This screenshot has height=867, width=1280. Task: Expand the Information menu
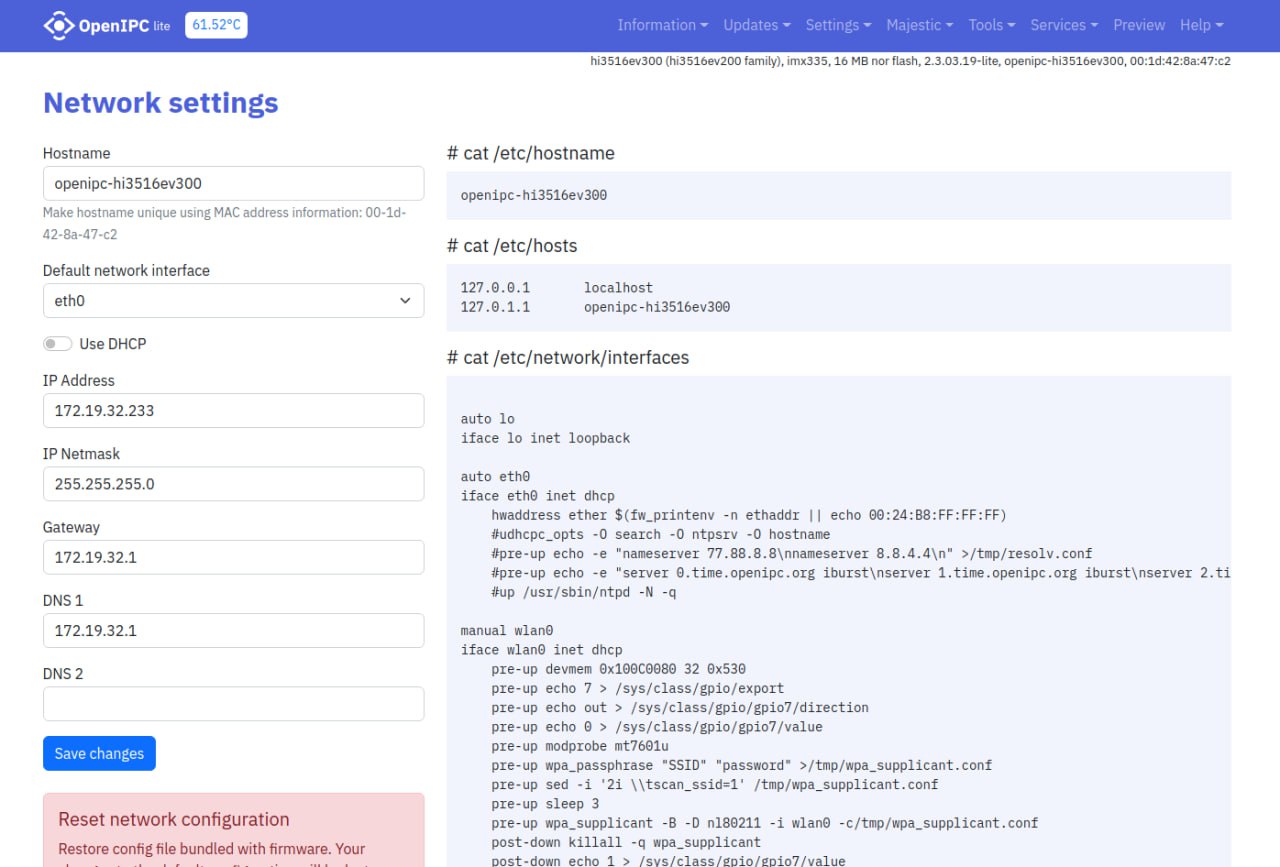tap(662, 25)
